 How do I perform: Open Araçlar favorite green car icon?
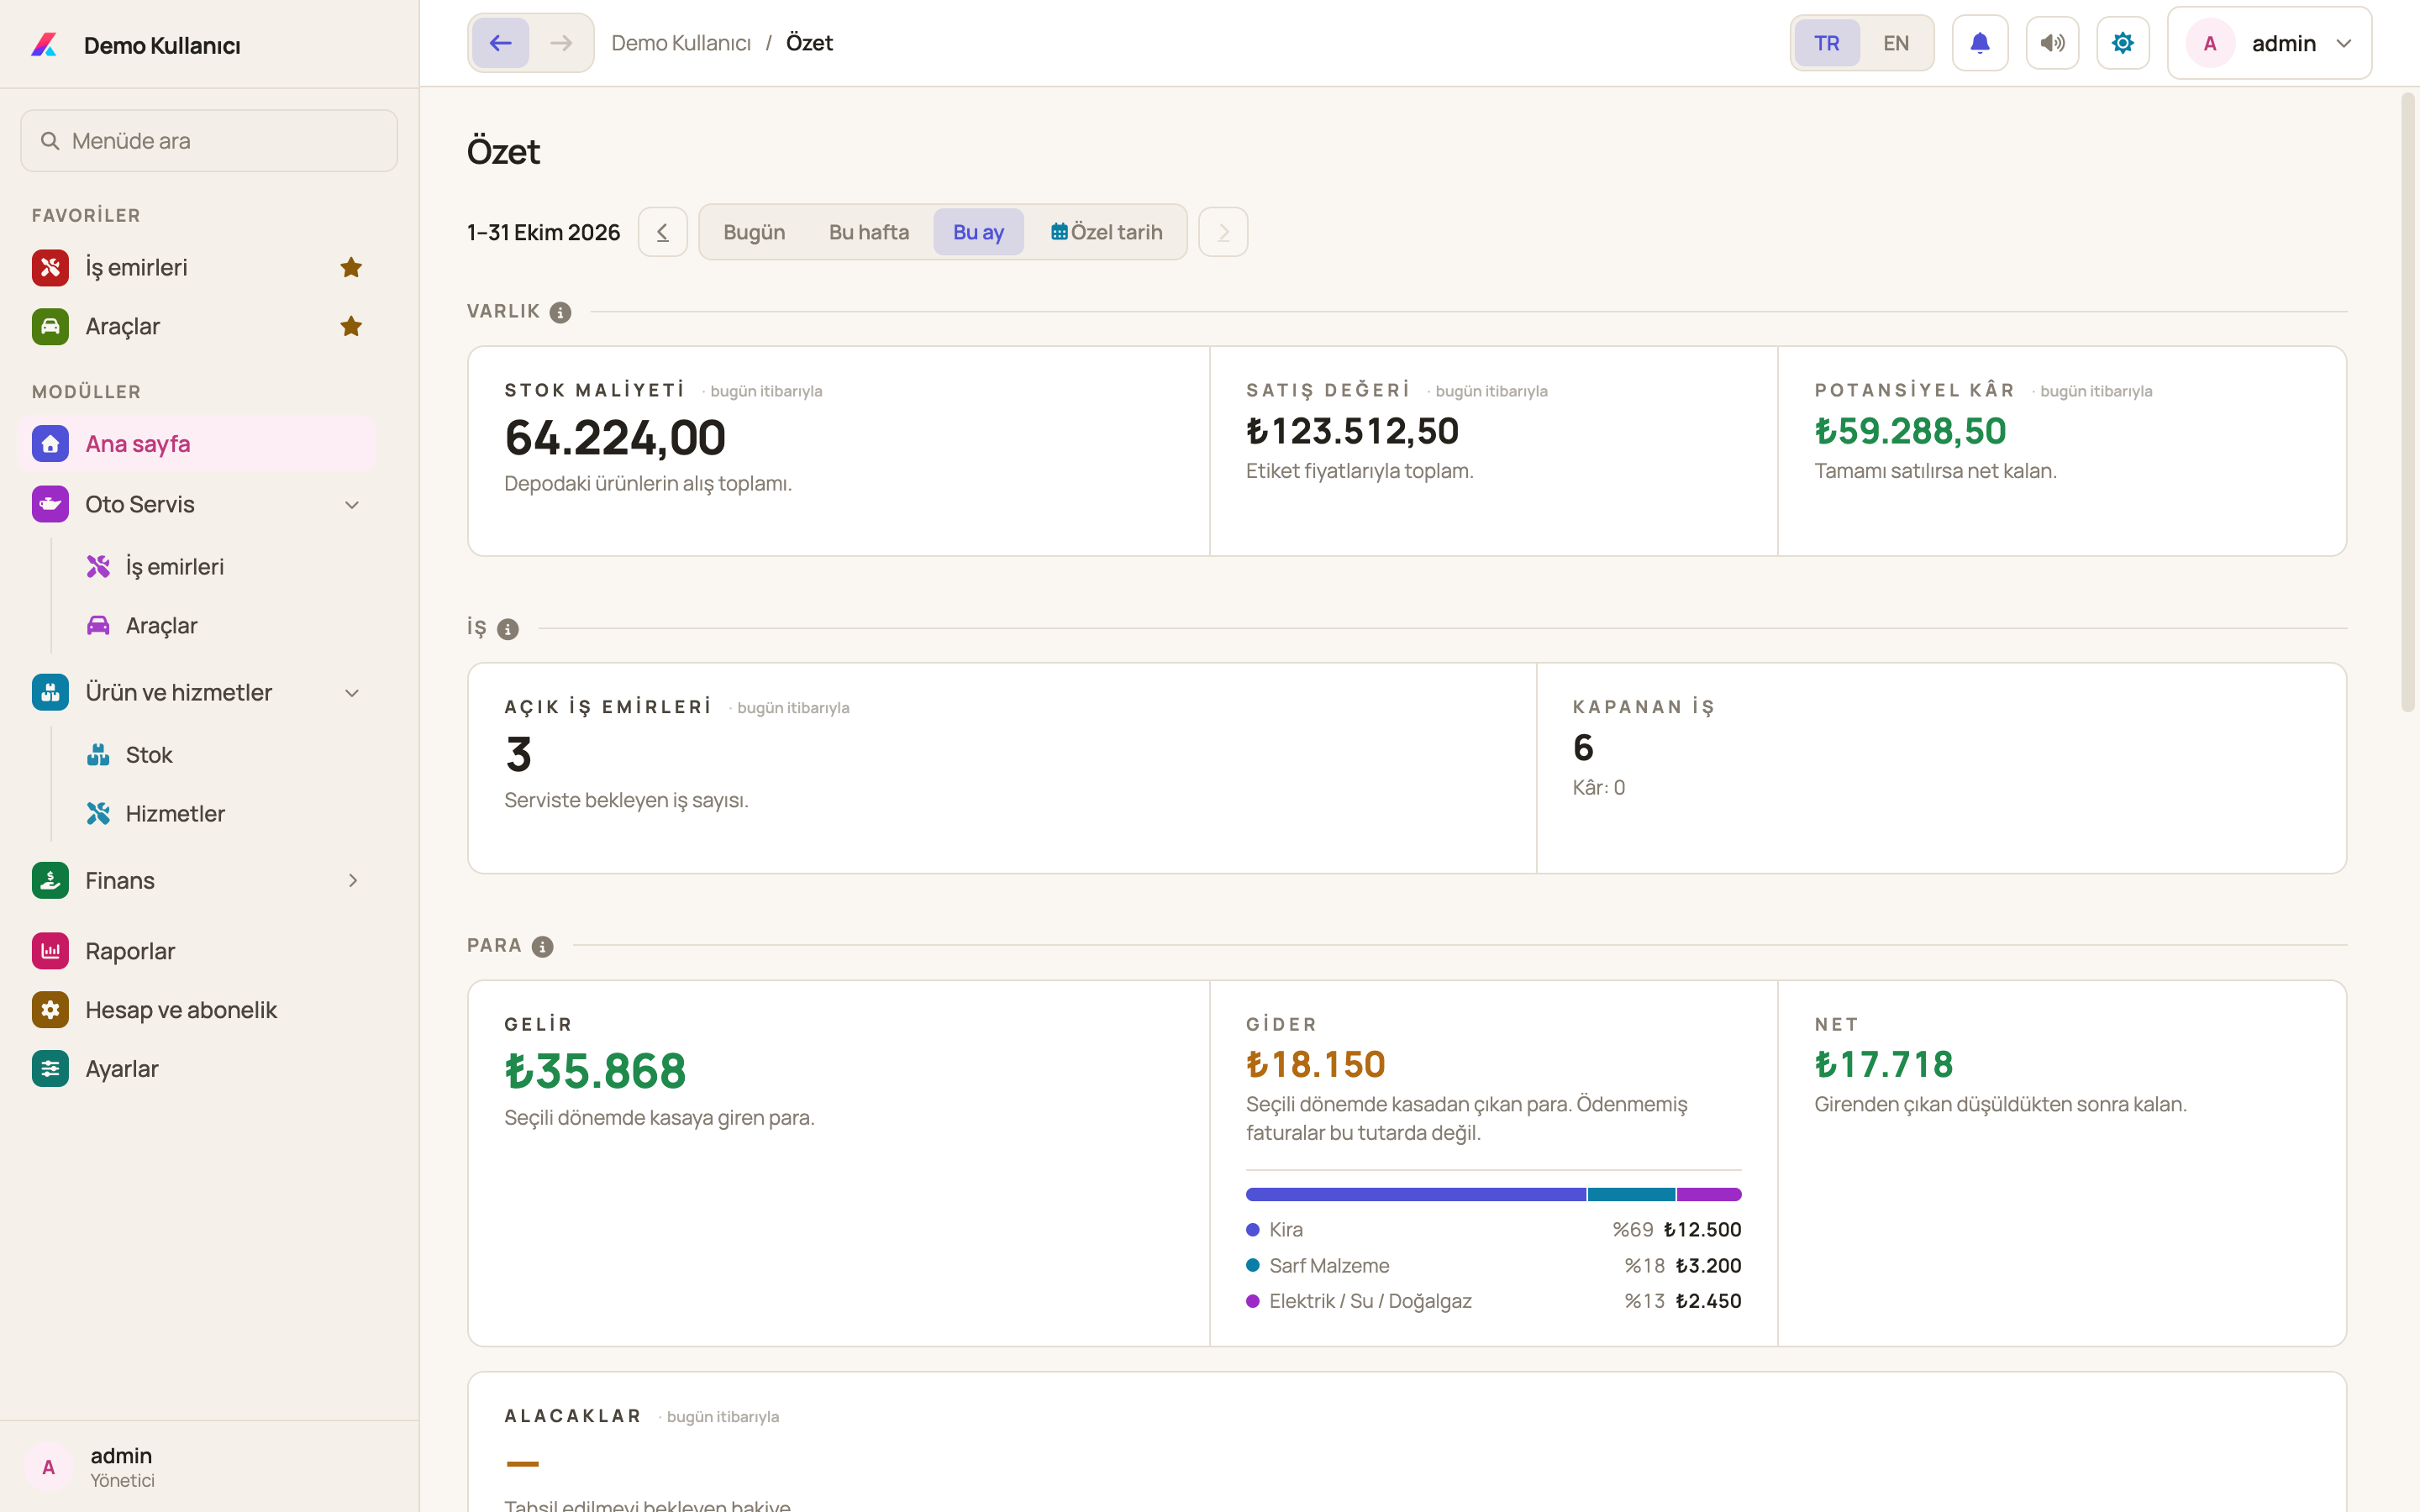50,326
